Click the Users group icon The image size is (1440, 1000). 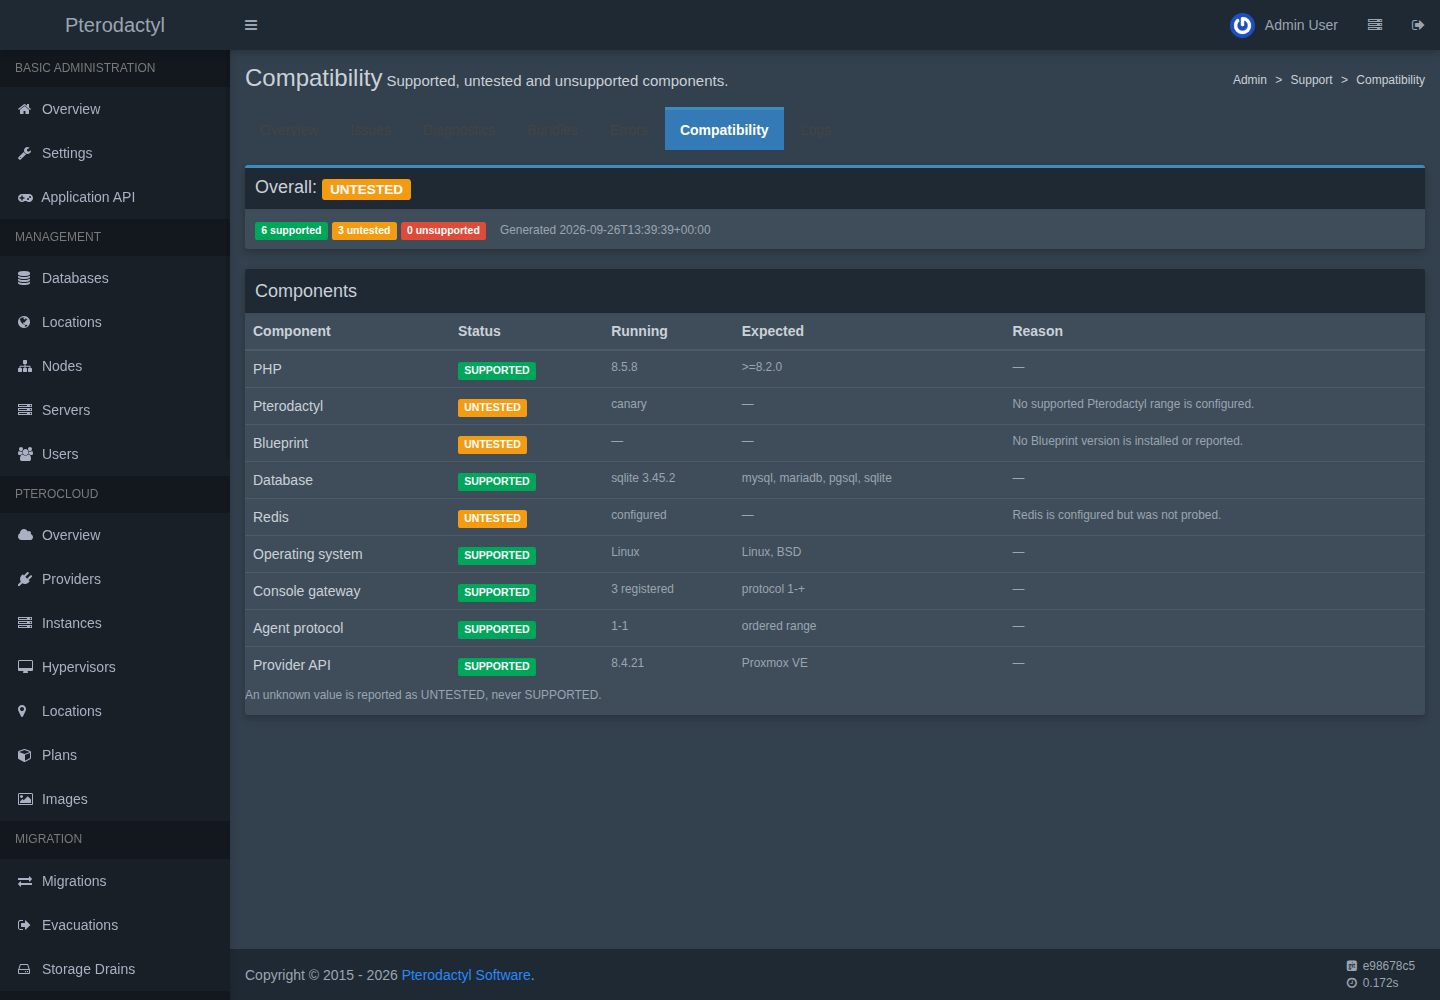tap(25, 454)
